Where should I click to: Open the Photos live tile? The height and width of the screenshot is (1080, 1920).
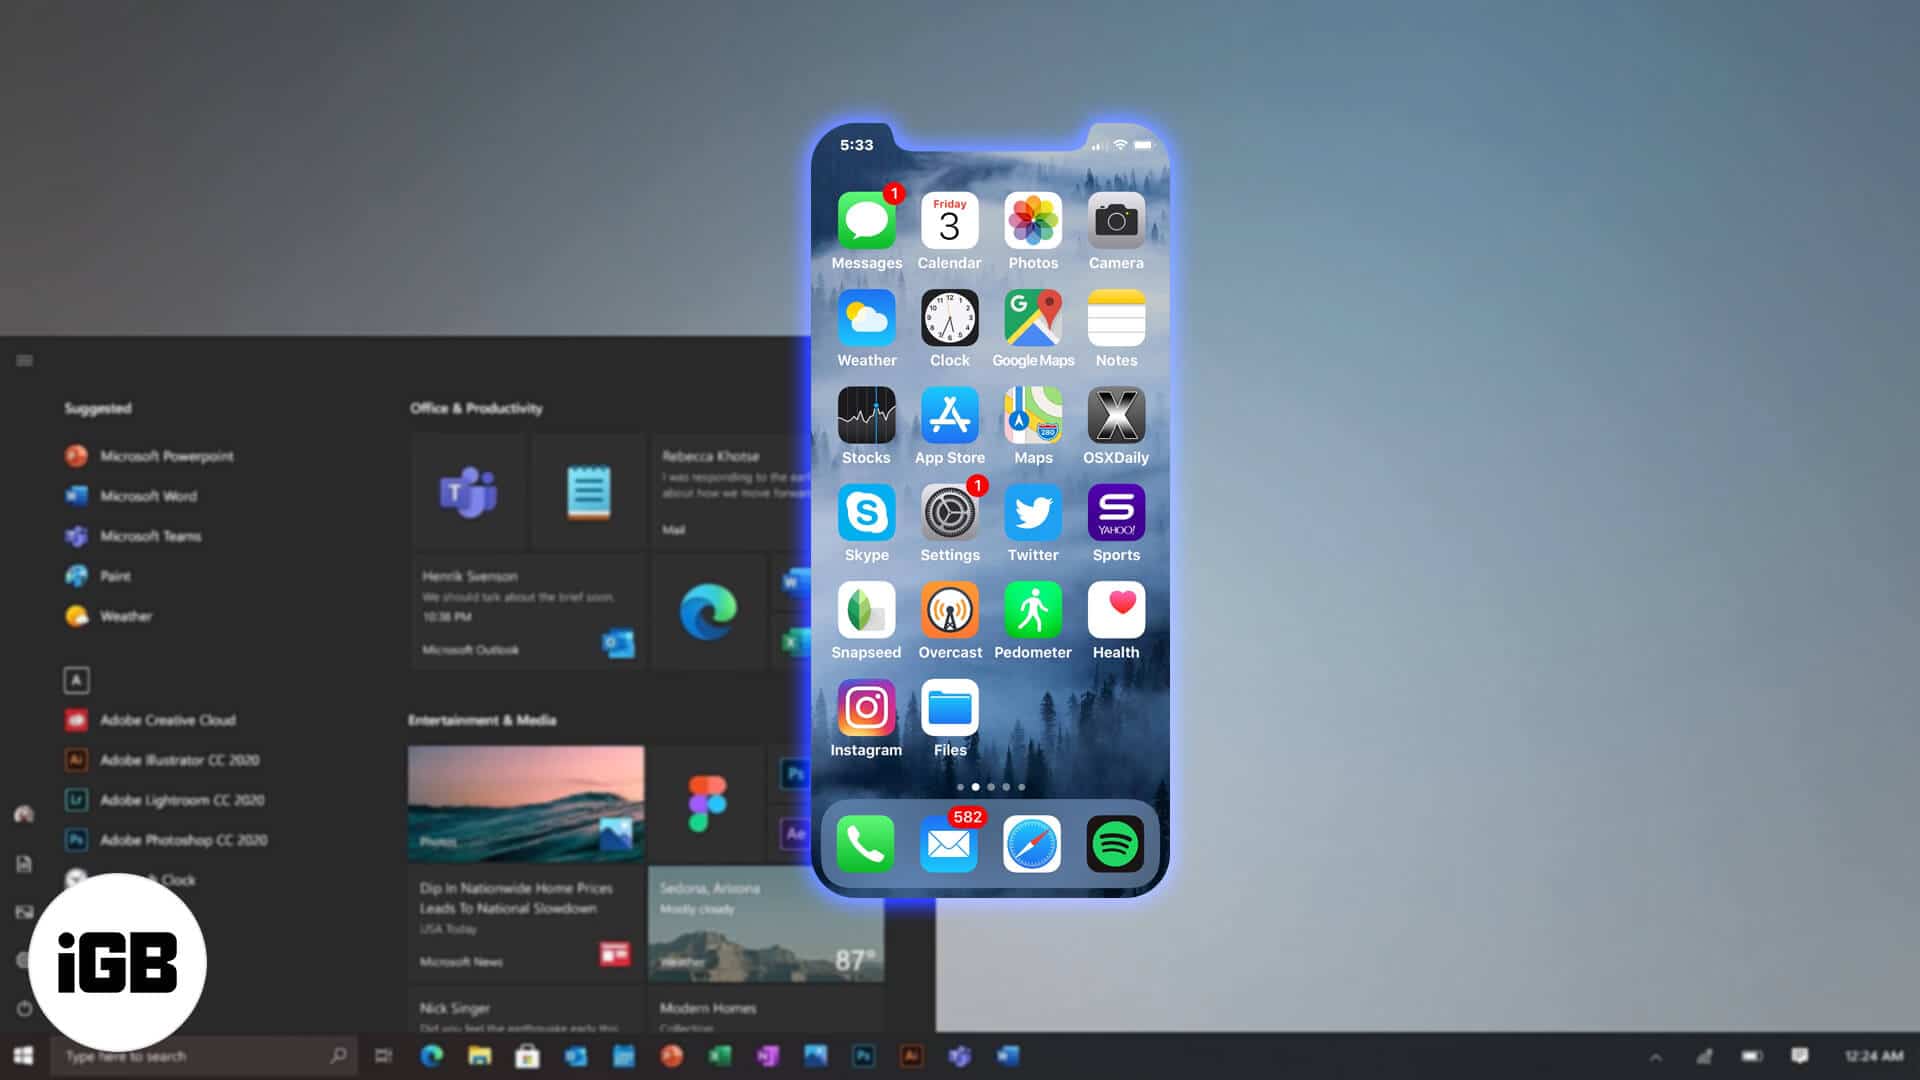coord(526,803)
